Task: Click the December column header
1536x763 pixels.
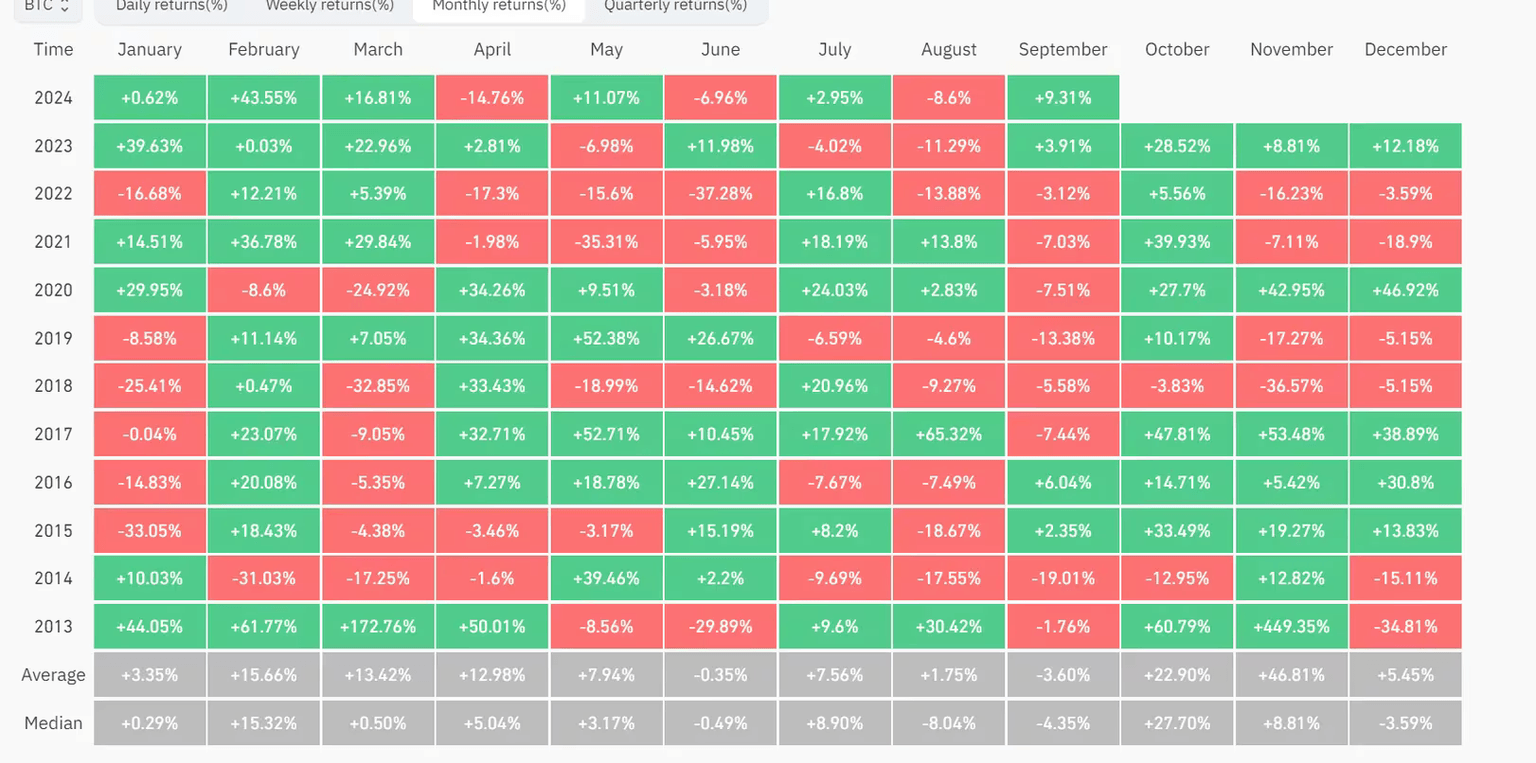Action: 1405,49
